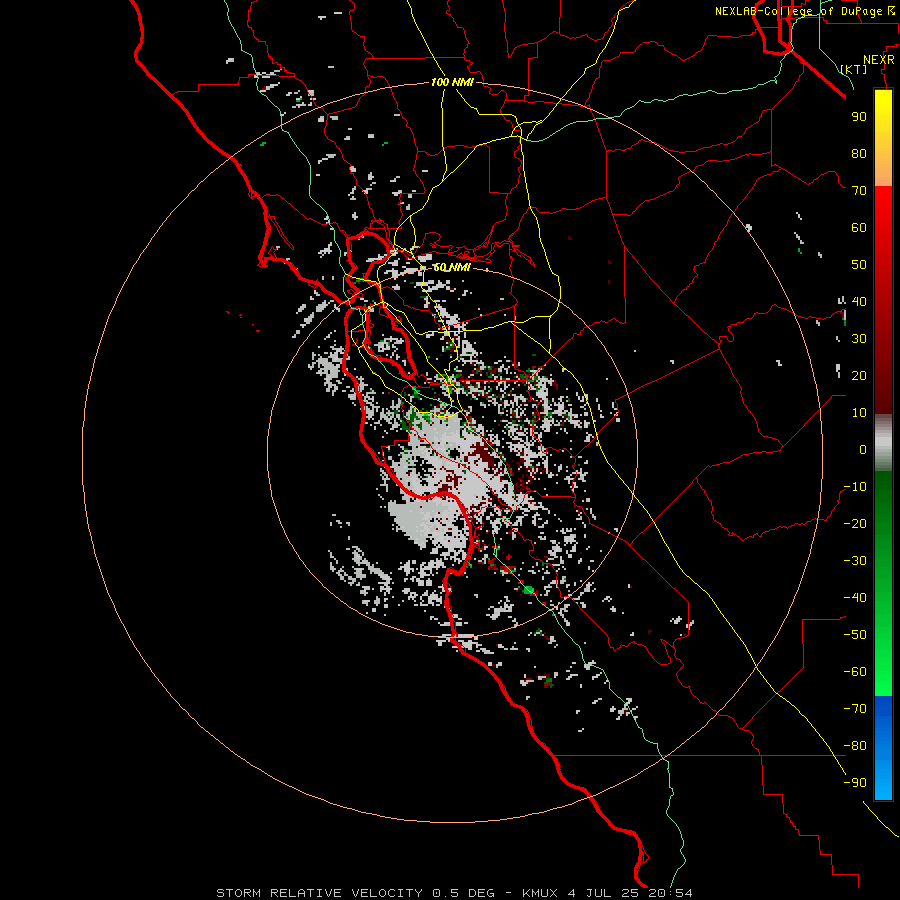Click the positive 50 scale value
Image resolution: width=900 pixels, height=900 pixels.
point(859,265)
